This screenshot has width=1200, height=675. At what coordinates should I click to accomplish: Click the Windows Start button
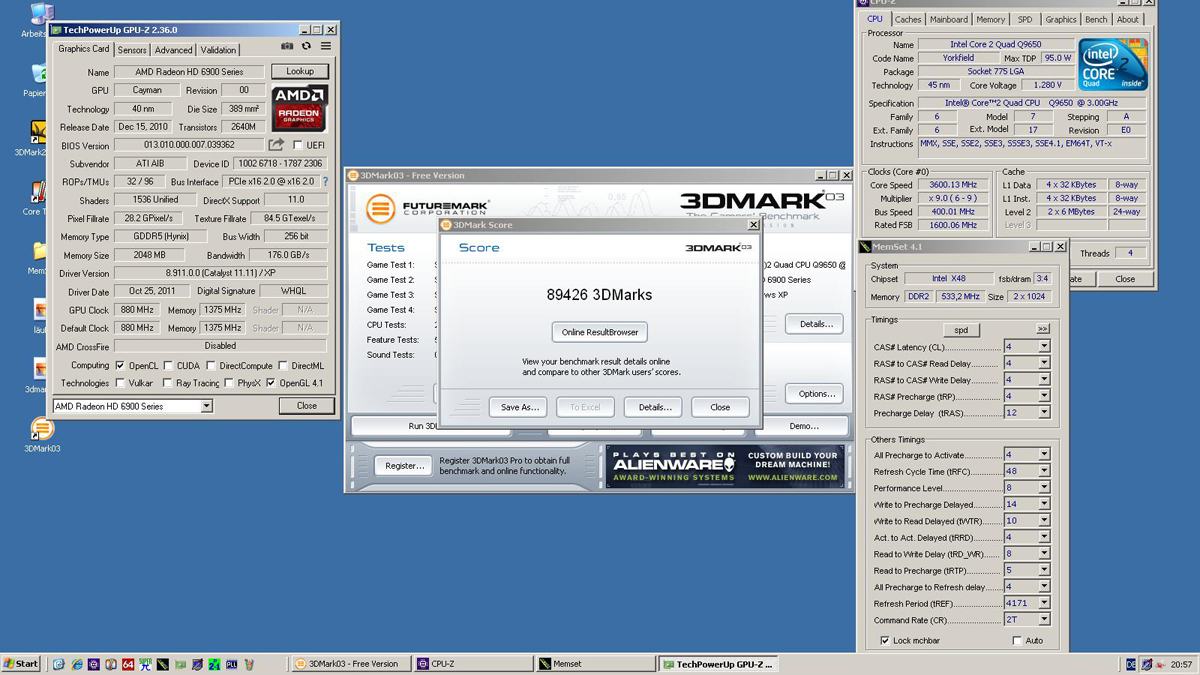21,664
